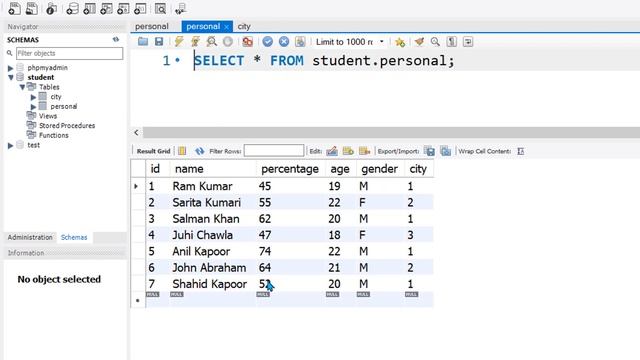Click the Filter objects search field

click(69, 53)
